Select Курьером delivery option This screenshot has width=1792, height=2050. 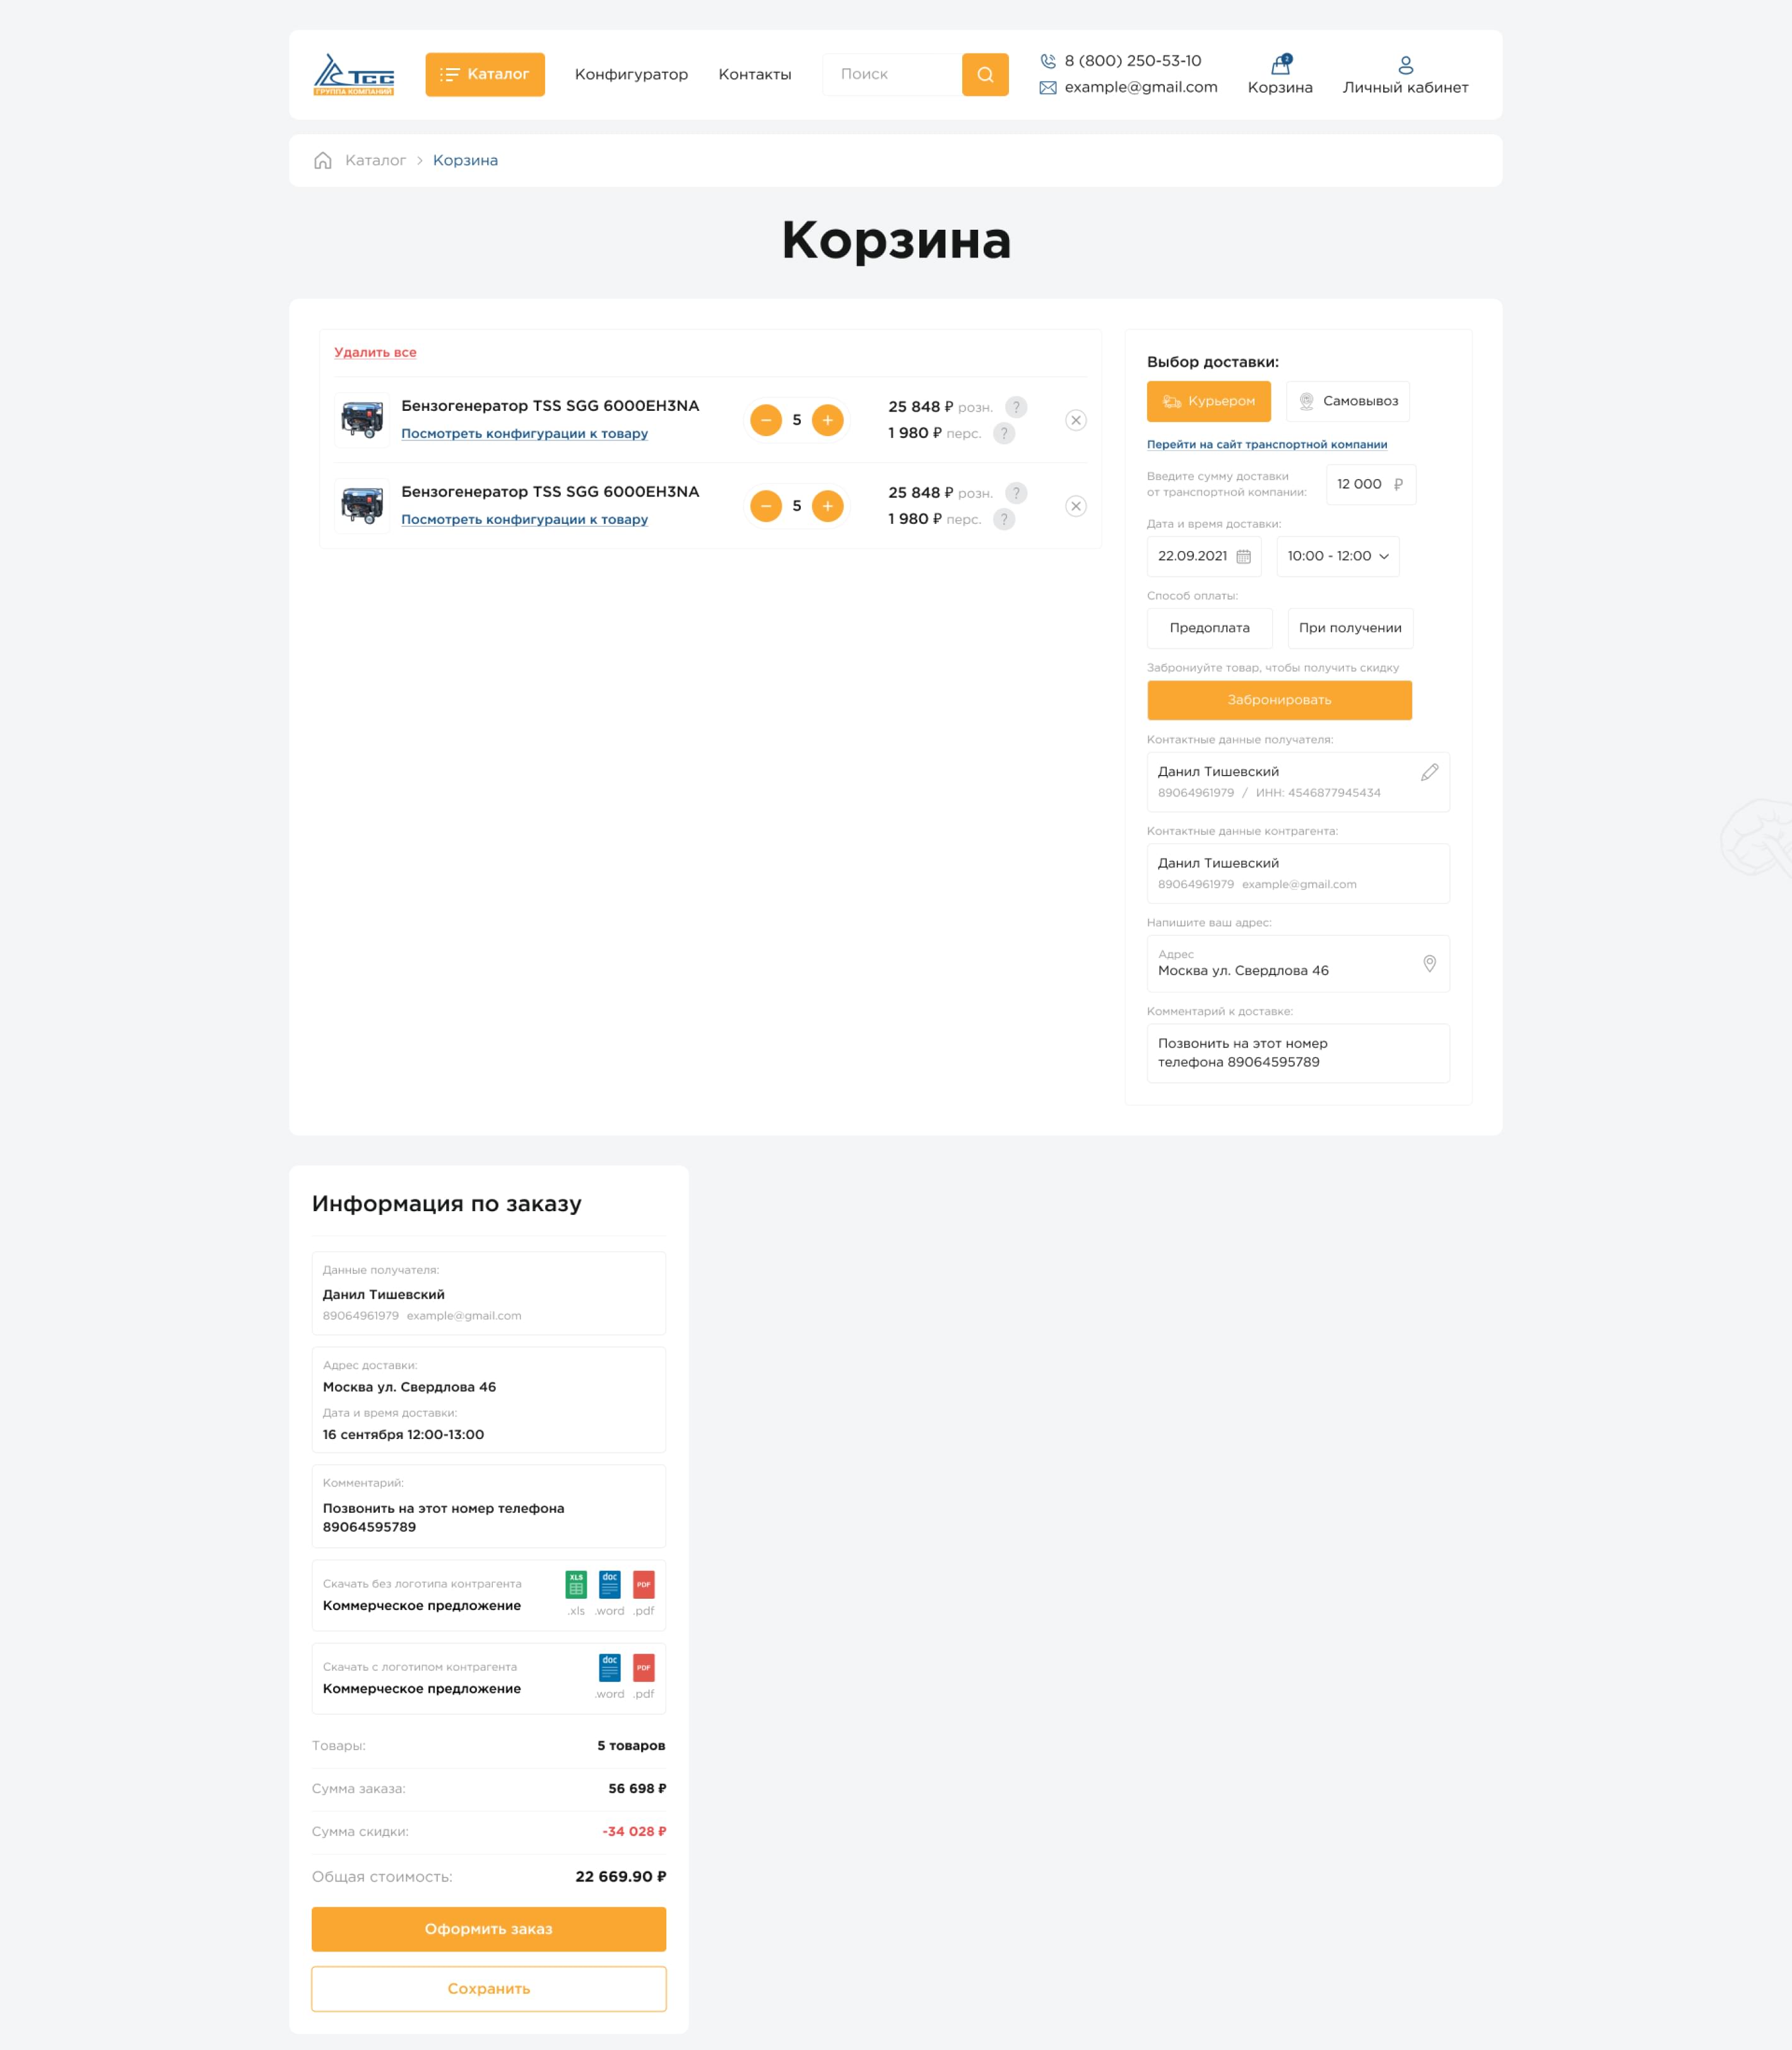point(1208,401)
